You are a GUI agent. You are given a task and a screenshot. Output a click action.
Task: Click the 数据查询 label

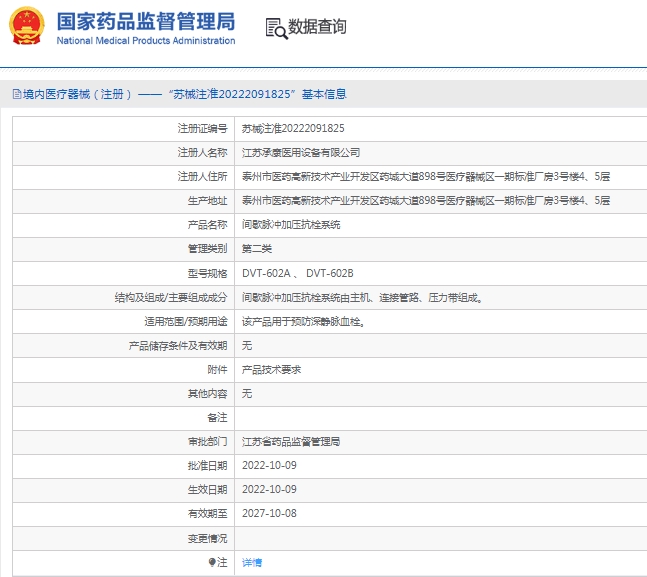pos(317,27)
